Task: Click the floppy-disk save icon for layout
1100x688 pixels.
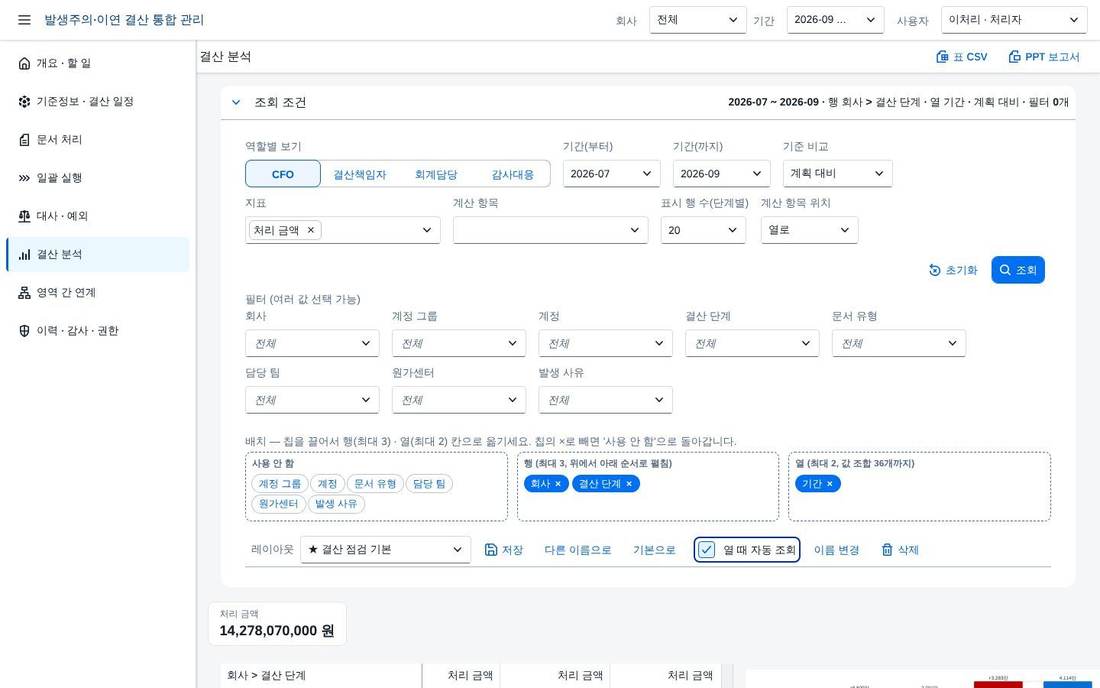Action: pyautogui.click(x=491, y=550)
